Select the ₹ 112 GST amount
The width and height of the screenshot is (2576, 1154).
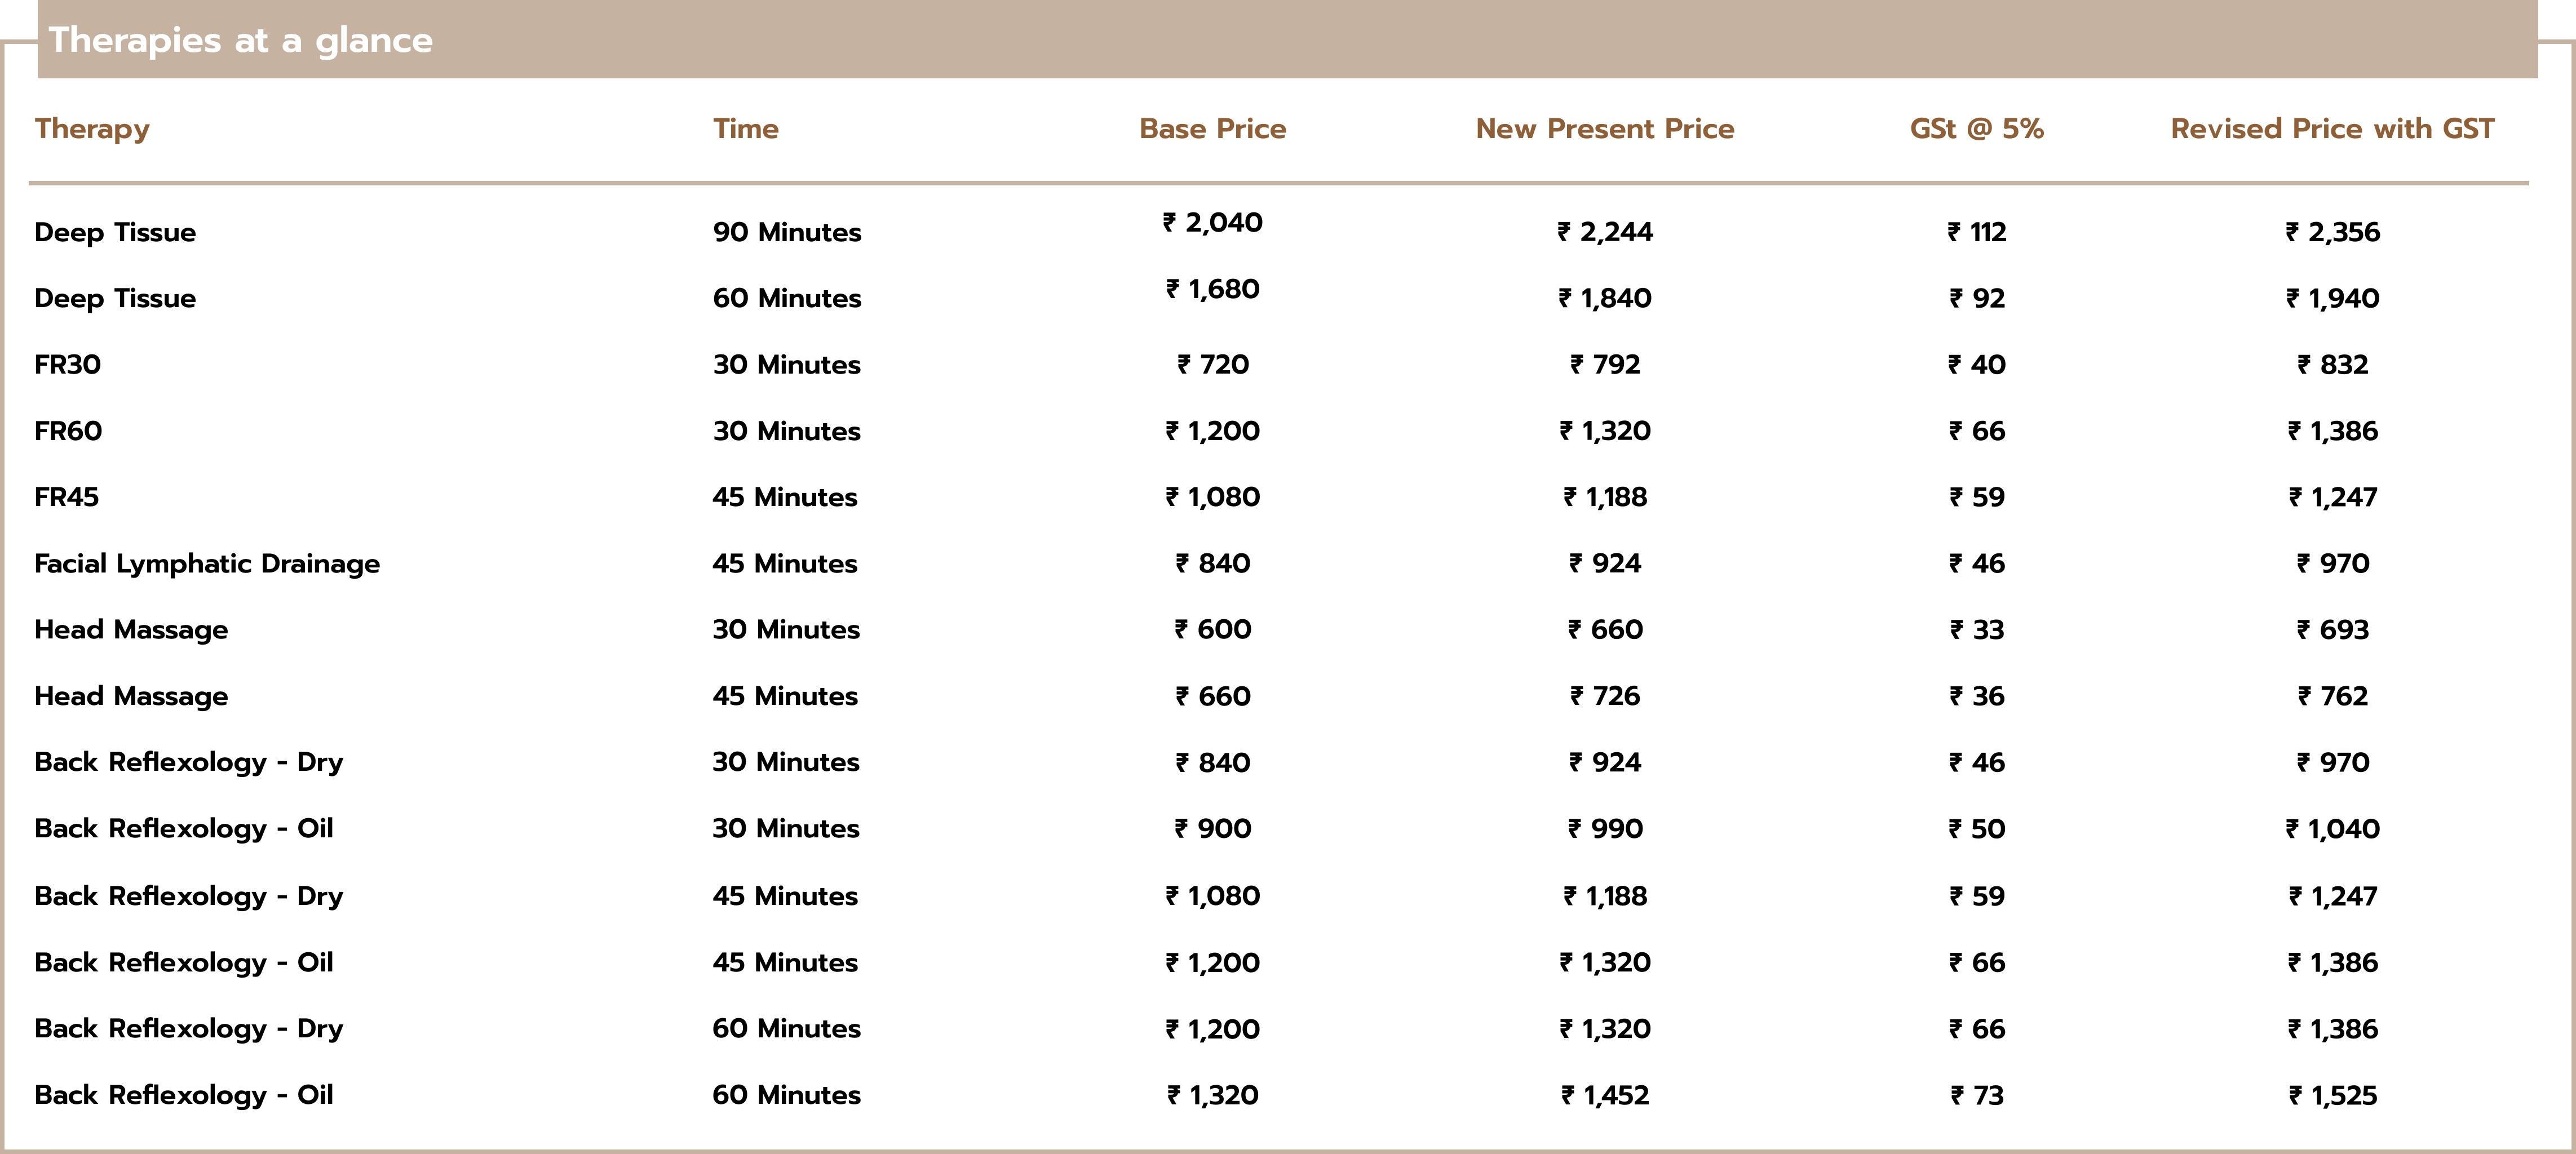(1976, 232)
